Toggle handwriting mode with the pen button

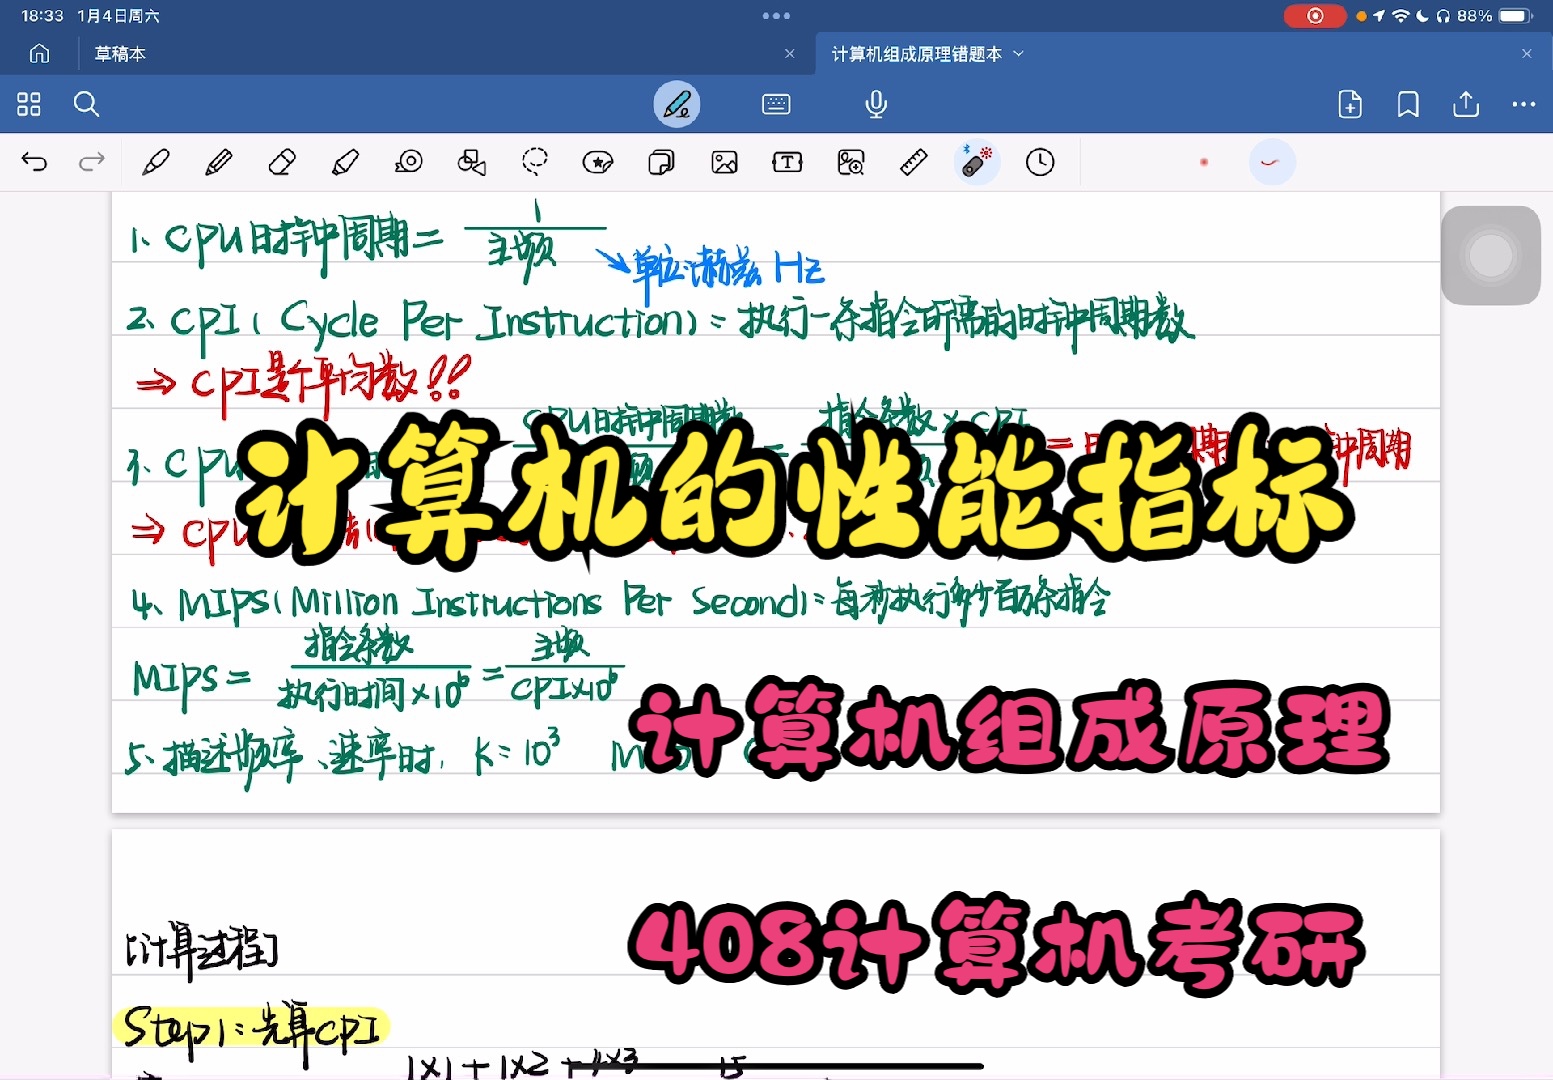click(x=677, y=104)
